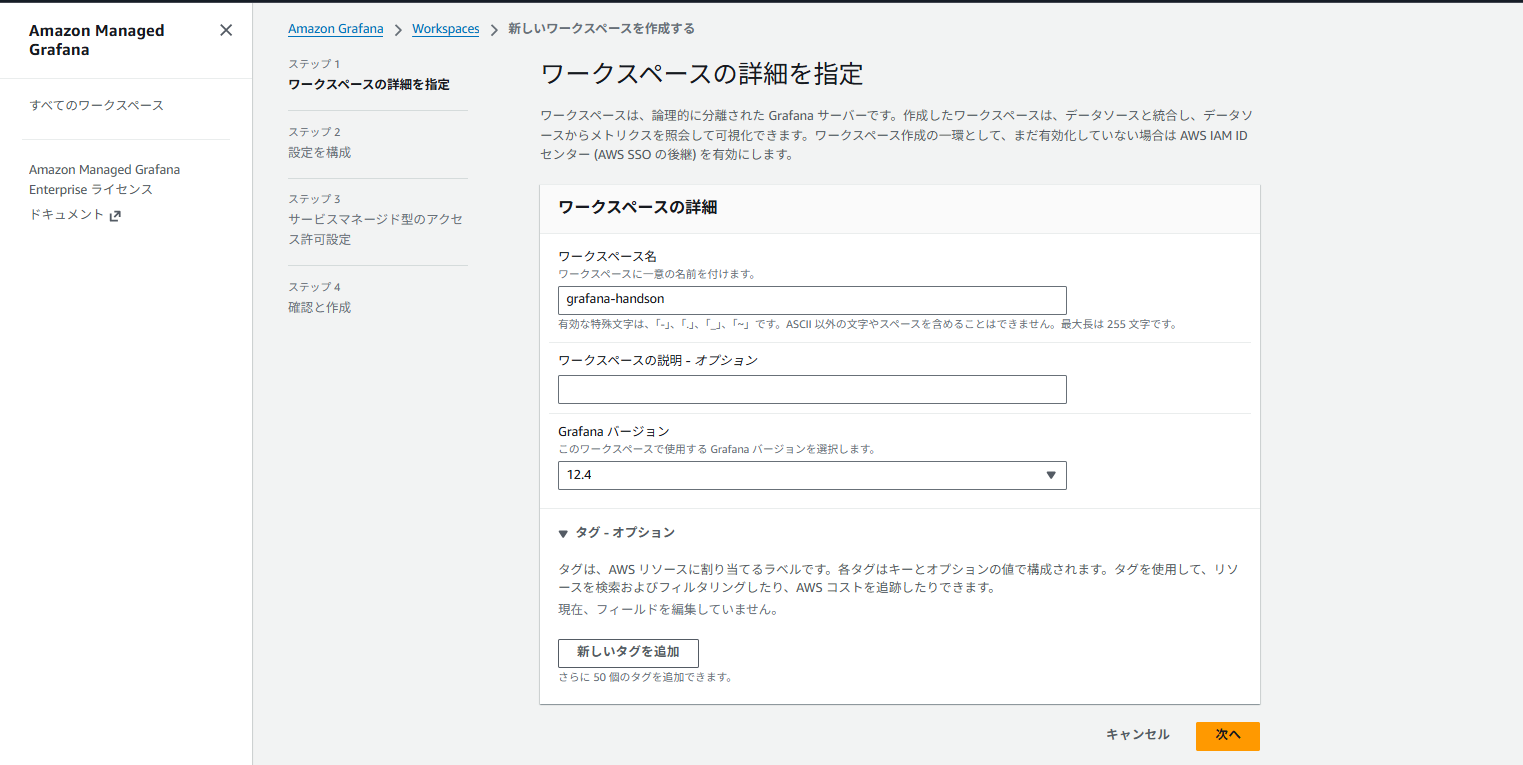Image resolution: width=1523 pixels, height=765 pixels.
Task: Click breadcrumb chevron after Workspaces
Action: [x=494, y=30]
